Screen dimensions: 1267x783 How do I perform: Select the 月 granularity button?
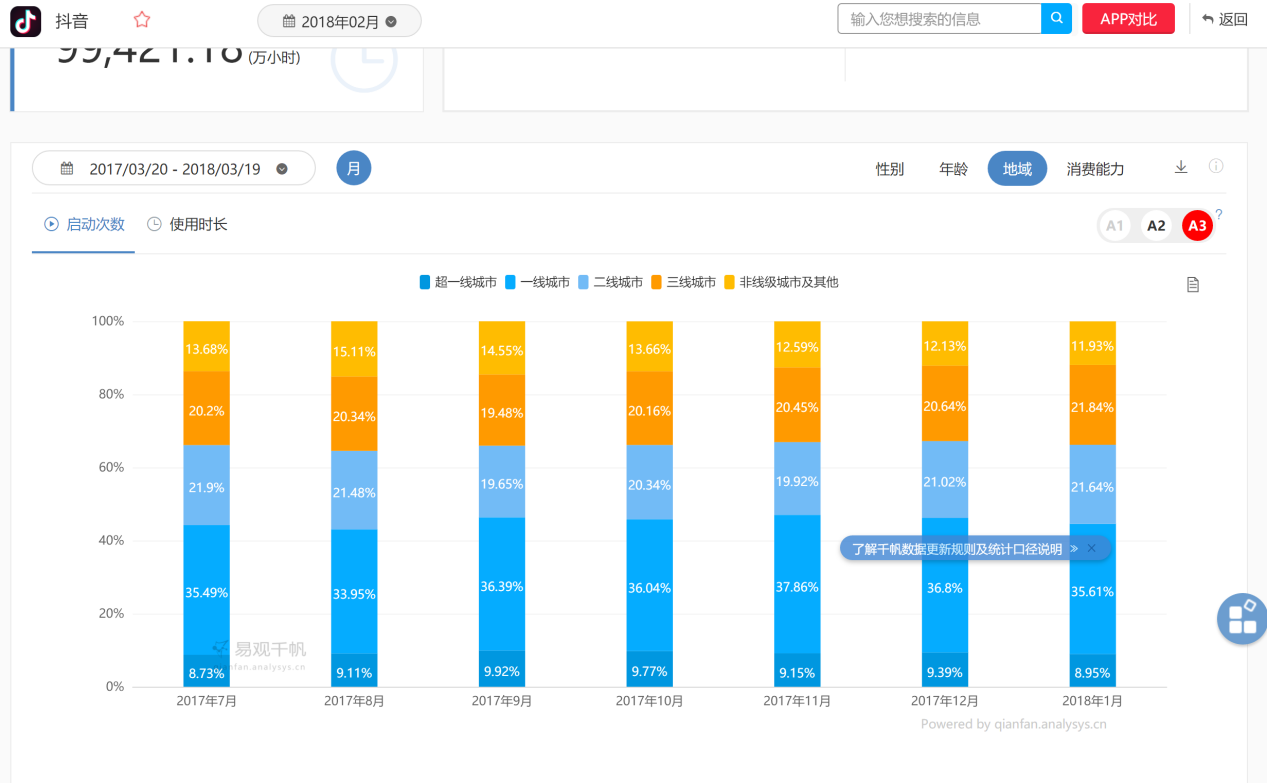(353, 168)
